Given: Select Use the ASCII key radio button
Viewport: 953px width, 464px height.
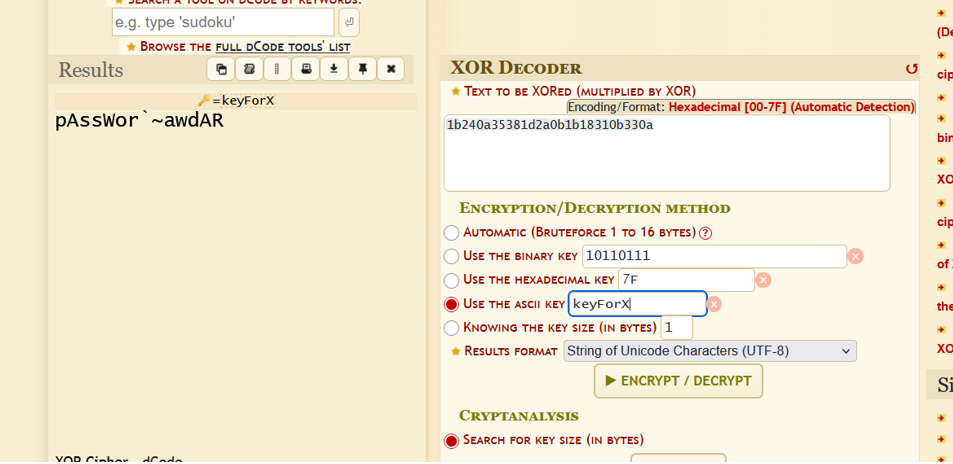Looking at the screenshot, I should [451, 304].
